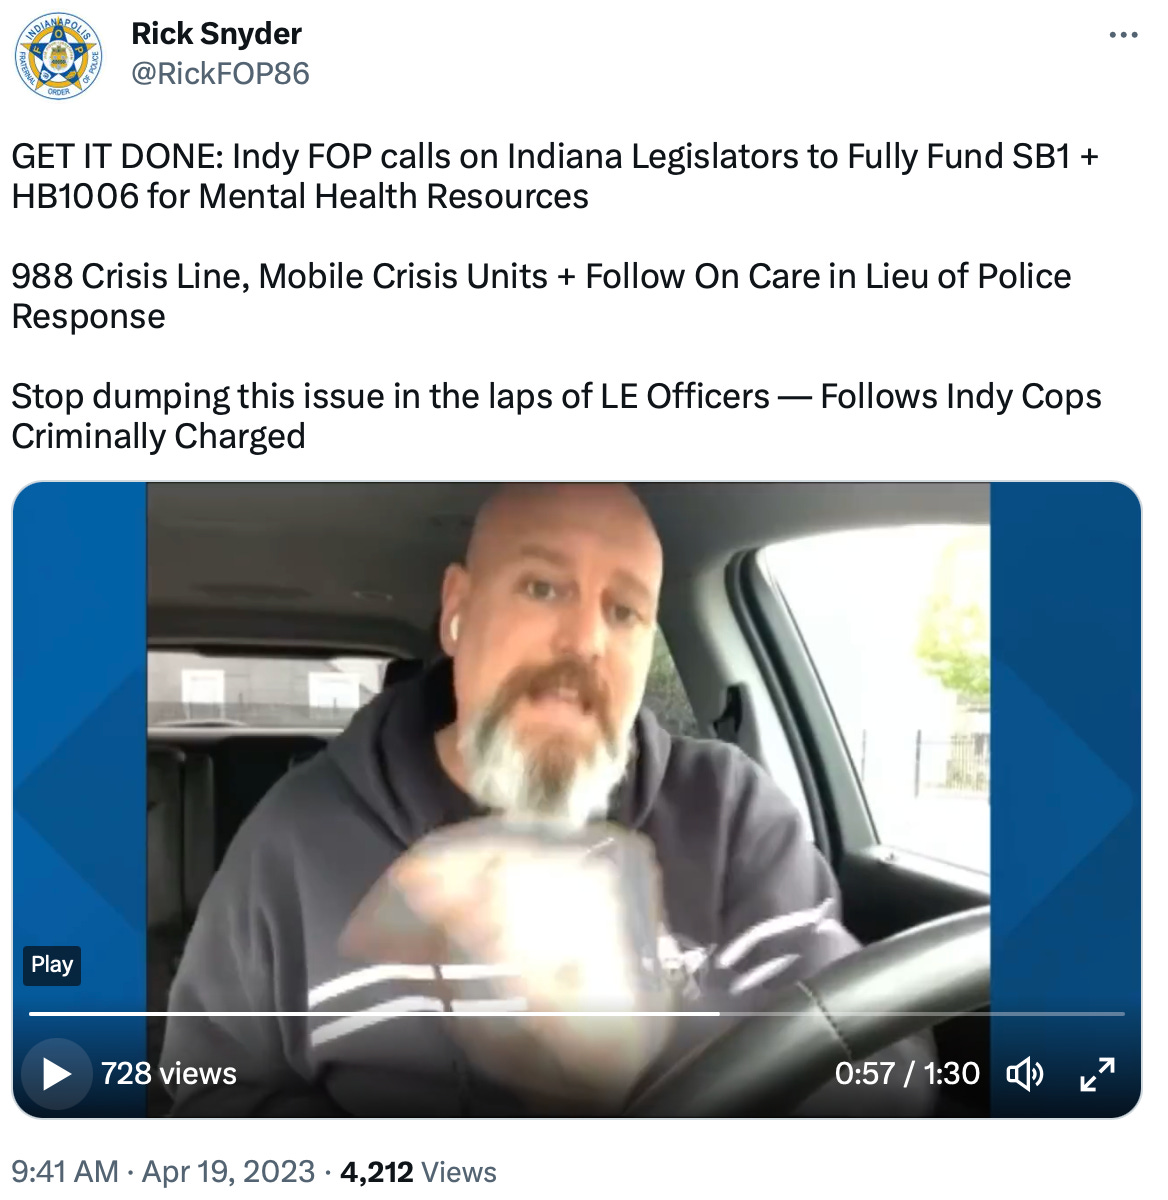Click the 9:41 AM Apr 19, 2023 timestamp

click(x=164, y=1171)
